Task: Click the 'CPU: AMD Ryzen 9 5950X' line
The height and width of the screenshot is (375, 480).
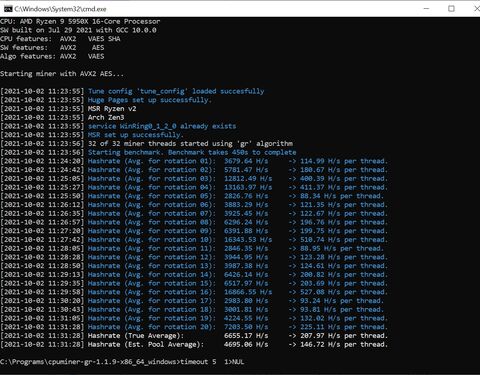Action: click(80, 21)
